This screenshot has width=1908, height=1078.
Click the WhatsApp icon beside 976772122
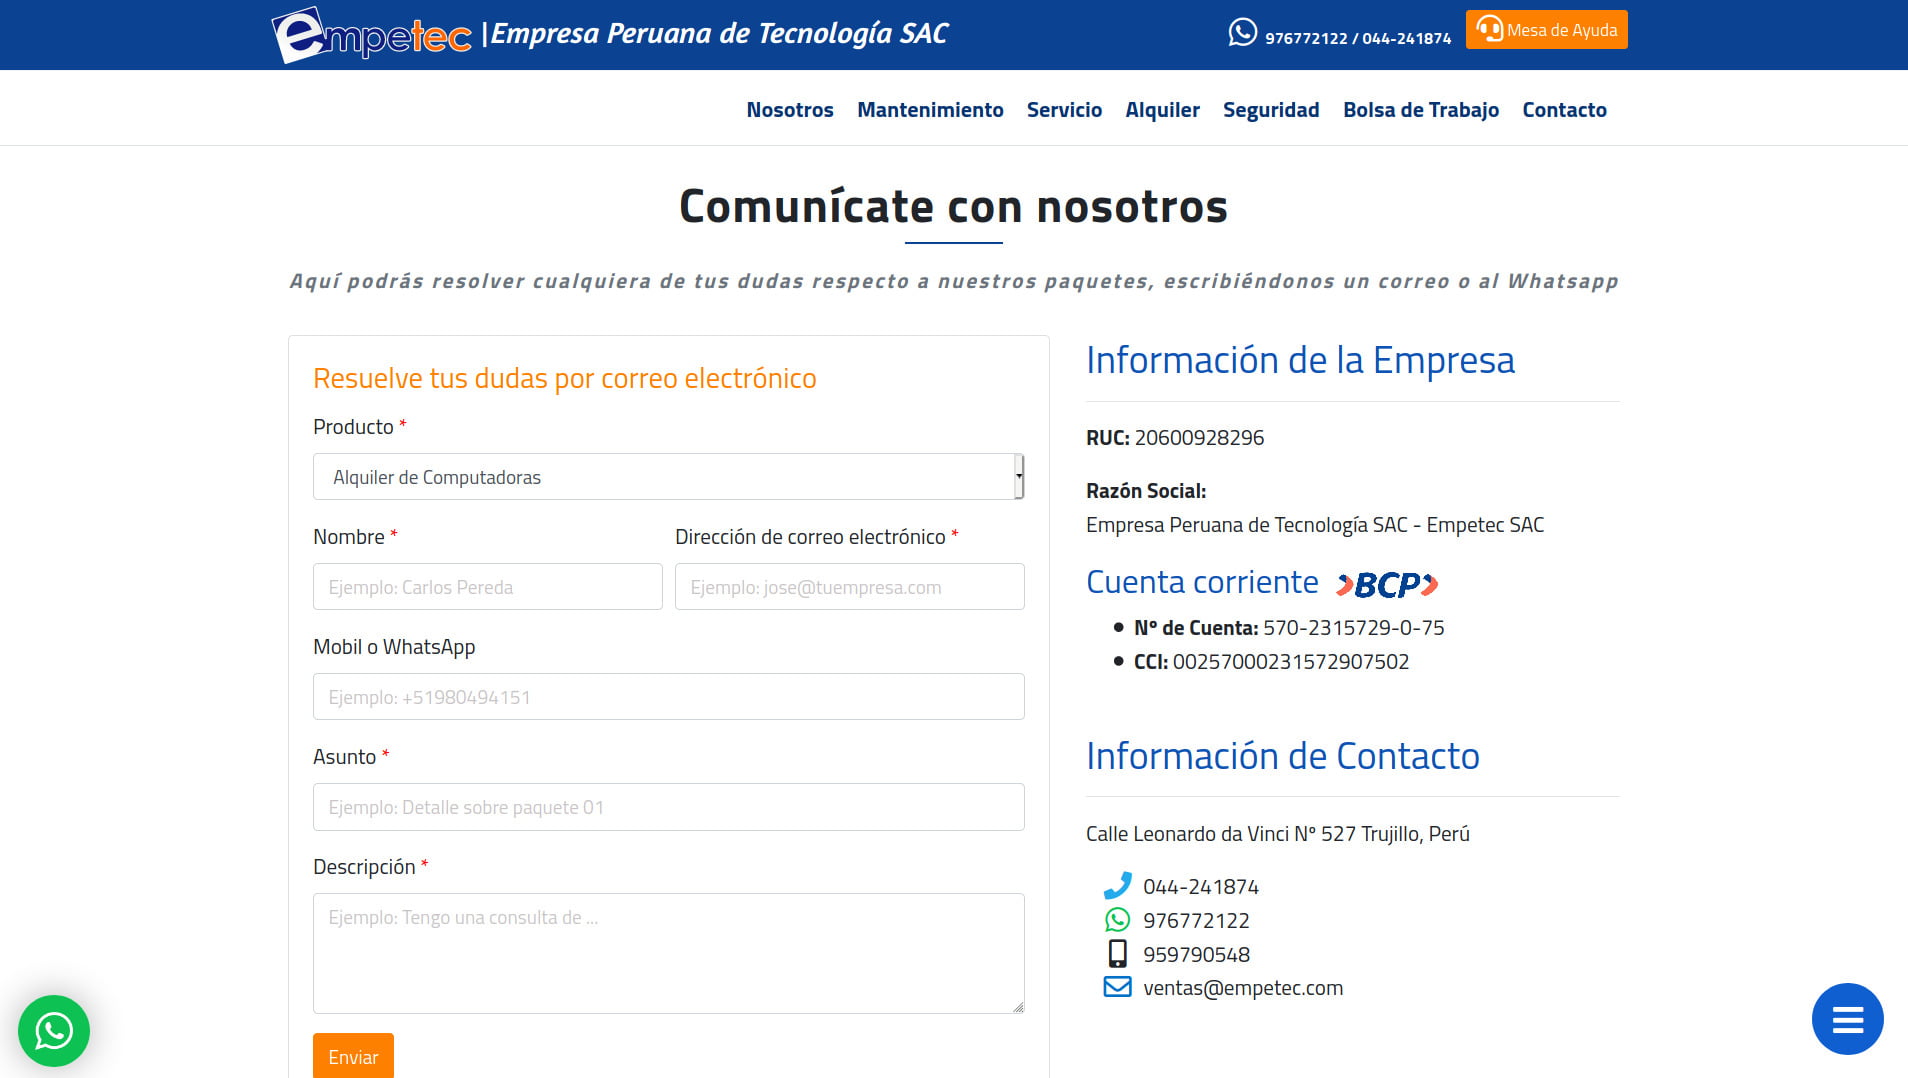coord(1117,920)
